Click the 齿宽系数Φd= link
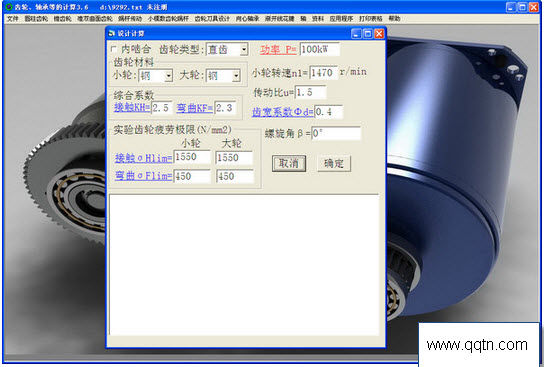544x367 pixels. 283,112
